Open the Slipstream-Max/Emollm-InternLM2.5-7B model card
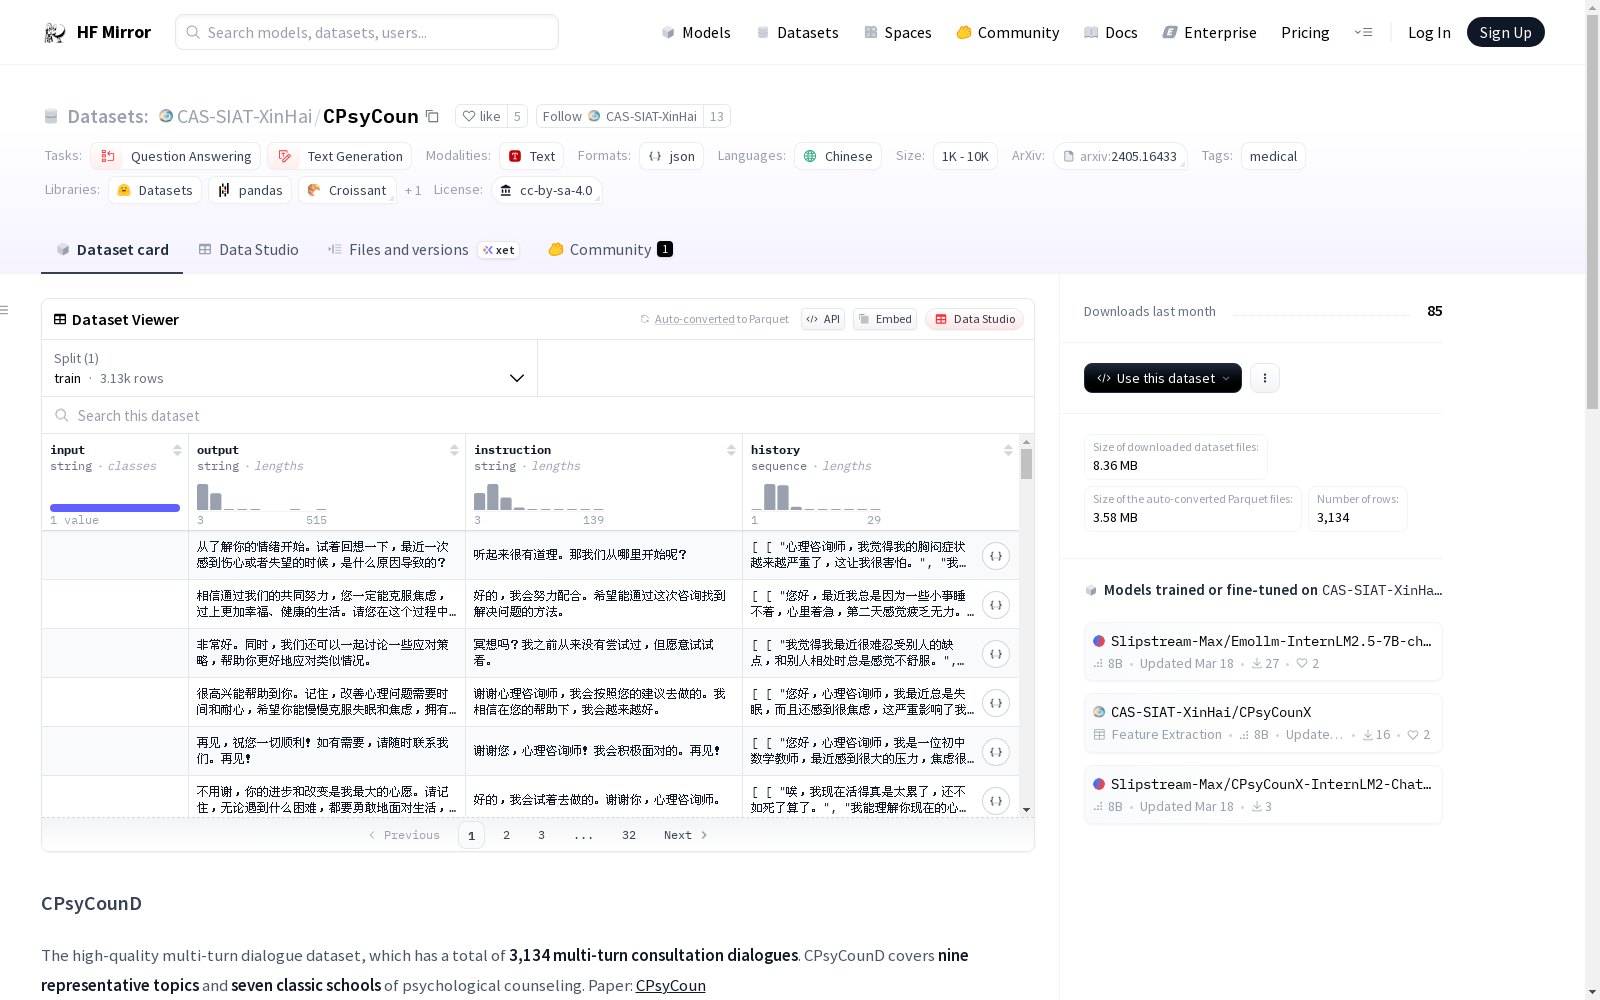Screen dimensions: 1600x1000 (x=1263, y=651)
